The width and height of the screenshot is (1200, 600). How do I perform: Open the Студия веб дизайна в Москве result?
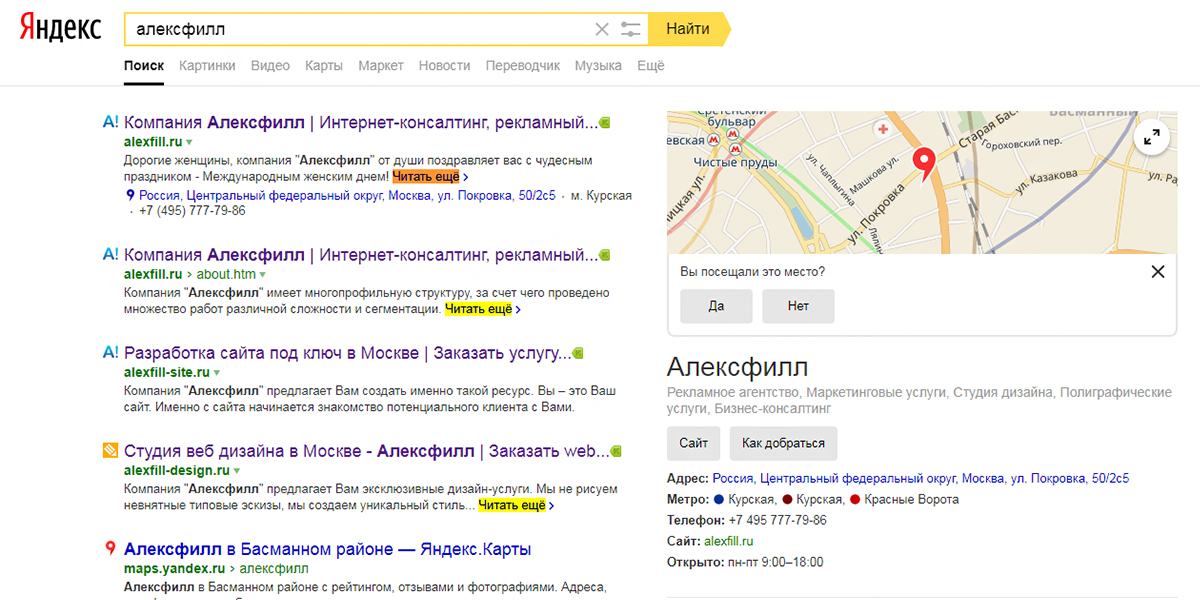[366, 451]
